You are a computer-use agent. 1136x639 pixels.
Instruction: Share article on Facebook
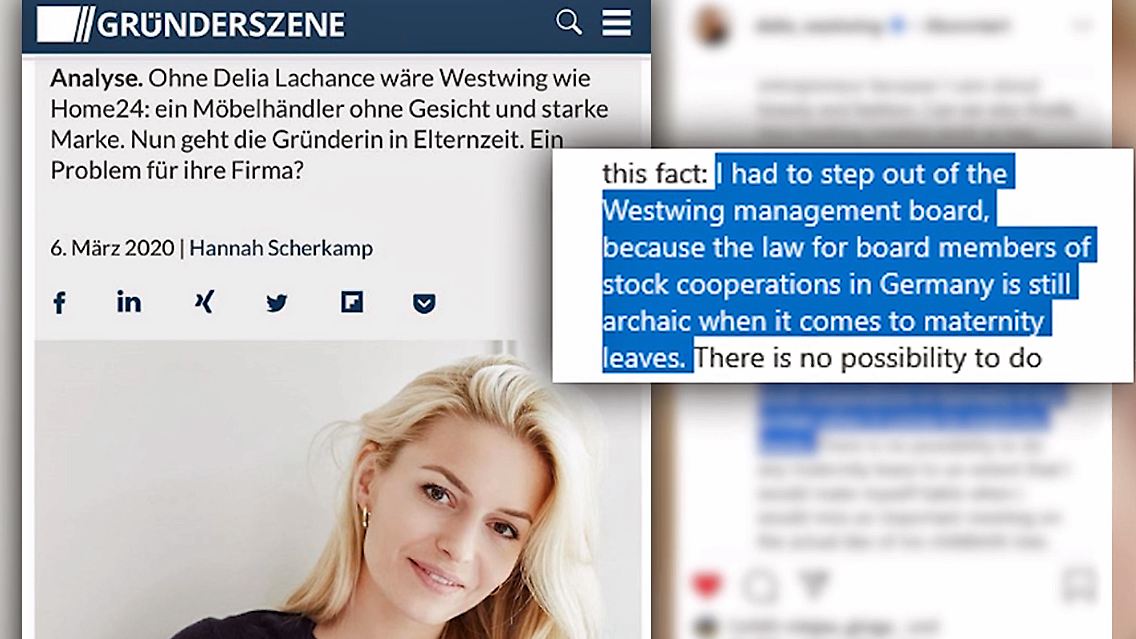(60, 302)
